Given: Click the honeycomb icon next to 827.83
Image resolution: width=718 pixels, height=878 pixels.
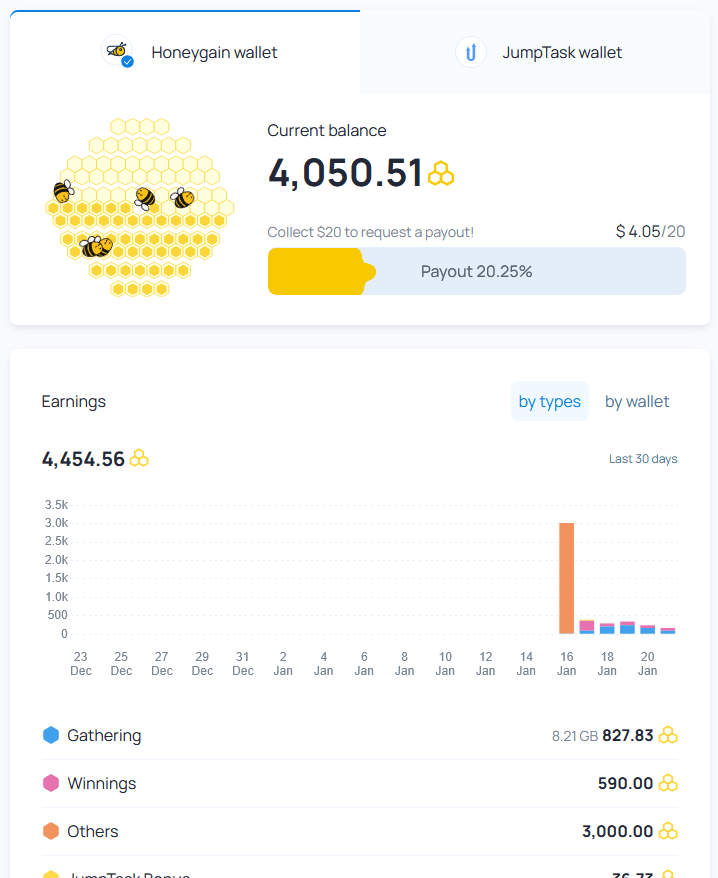Looking at the screenshot, I should (668, 736).
